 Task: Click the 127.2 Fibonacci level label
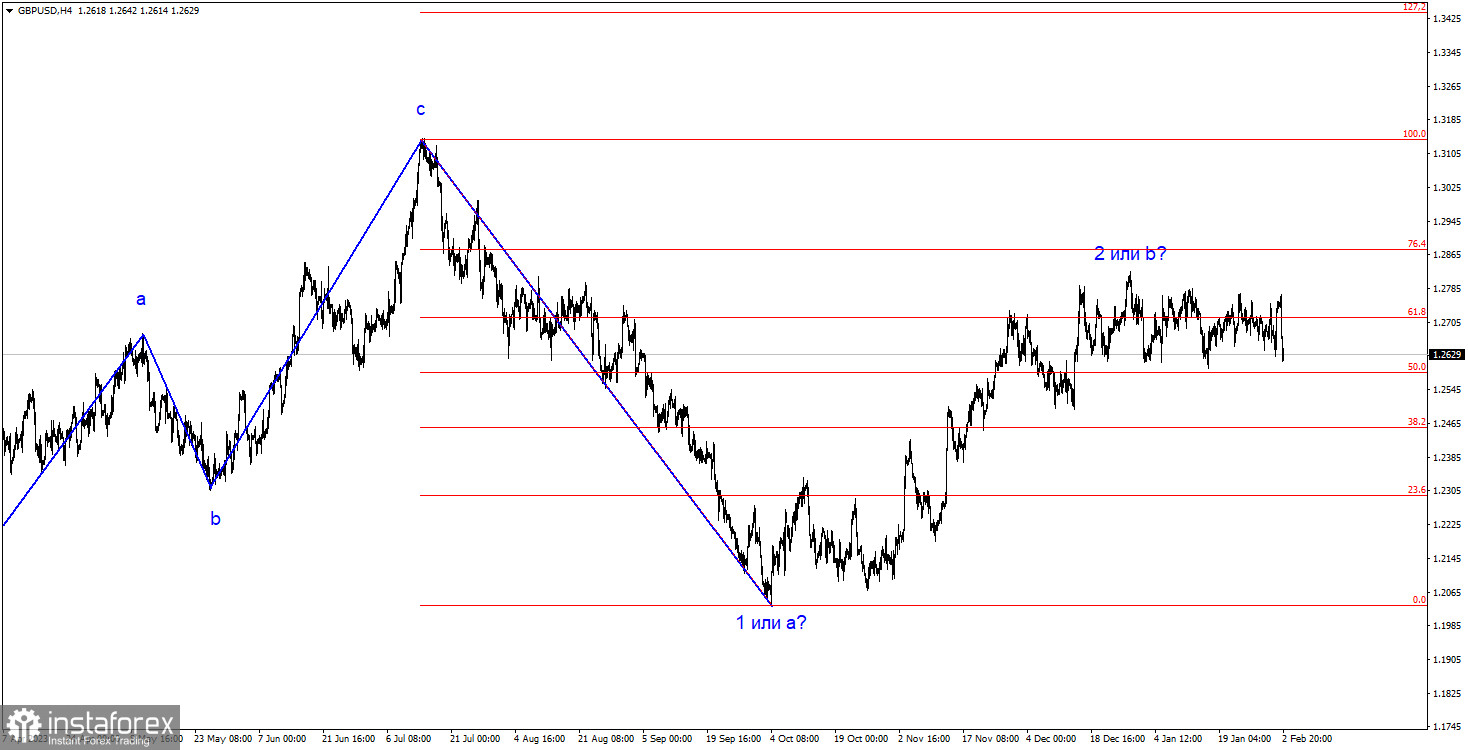(1414, 7)
